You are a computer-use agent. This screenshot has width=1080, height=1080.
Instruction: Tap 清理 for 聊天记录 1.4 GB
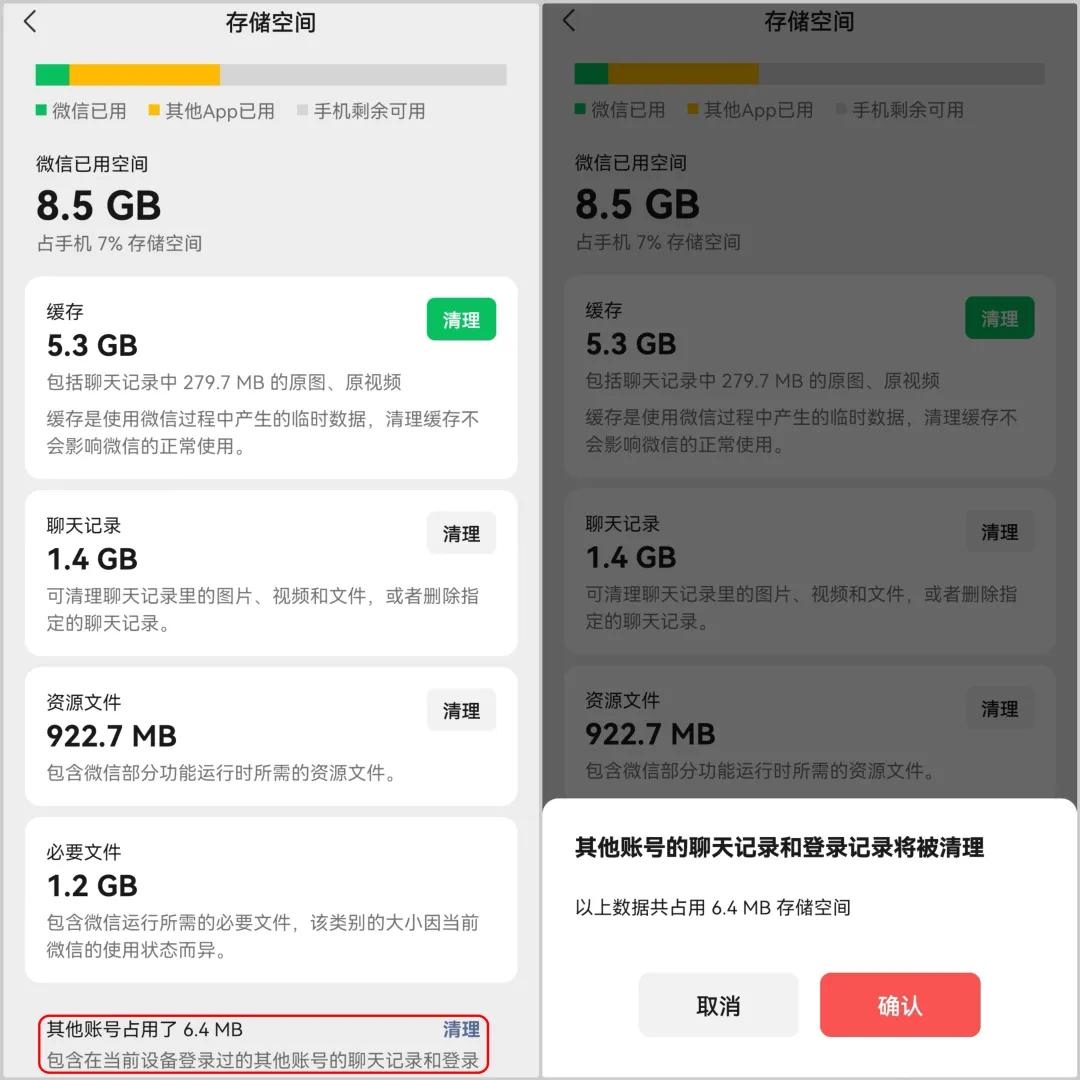(x=461, y=532)
